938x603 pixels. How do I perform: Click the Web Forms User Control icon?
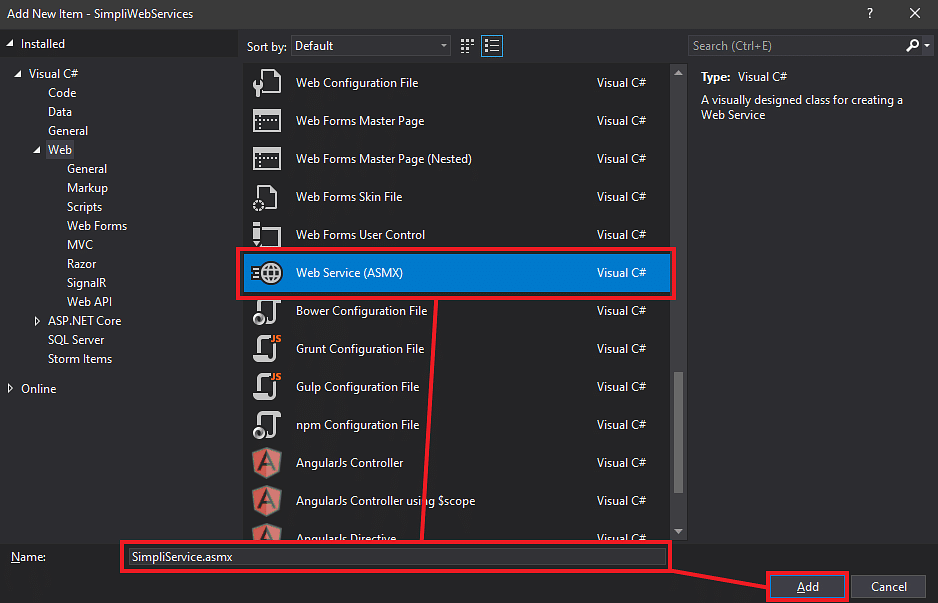coord(267,234)
